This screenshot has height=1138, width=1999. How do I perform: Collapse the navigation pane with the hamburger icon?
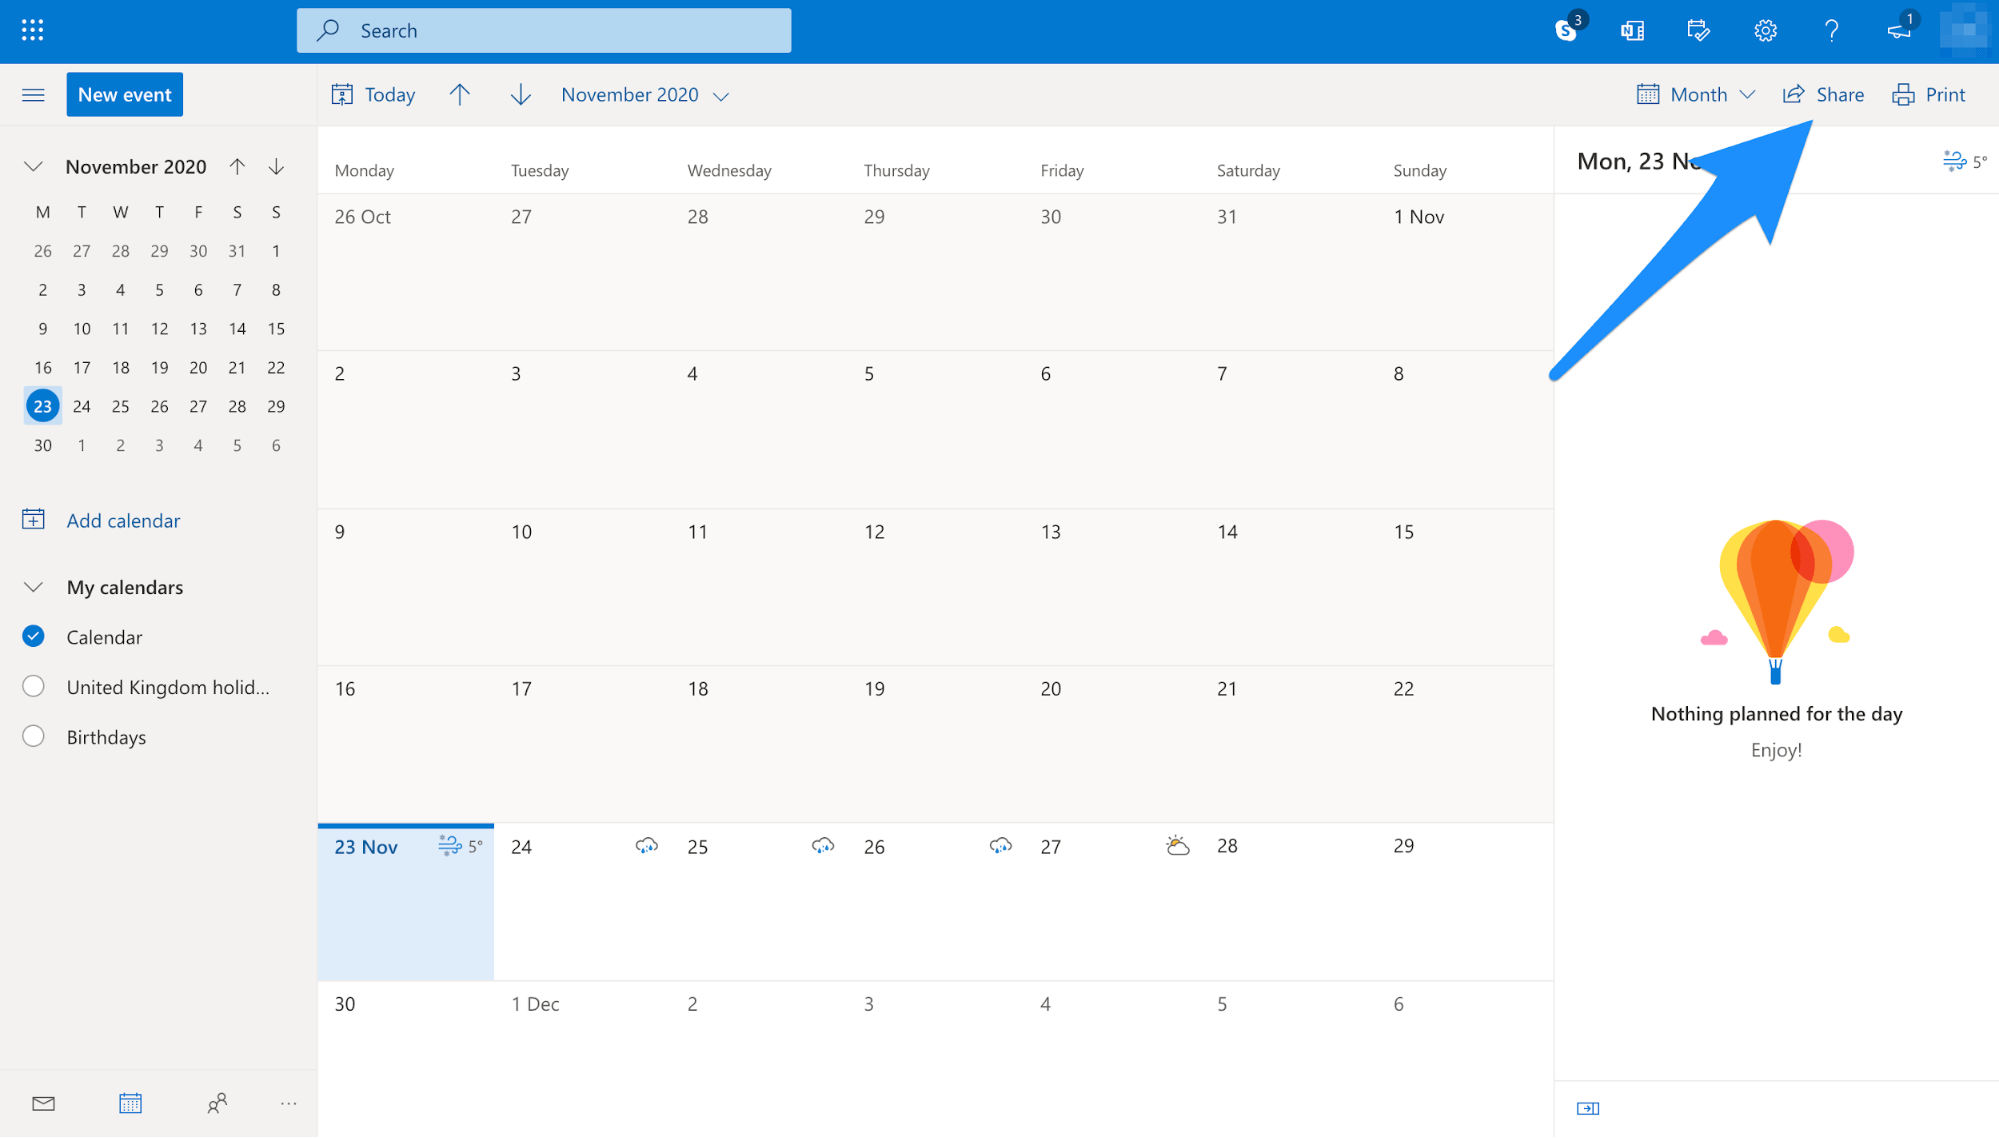(x=33, y=95)
